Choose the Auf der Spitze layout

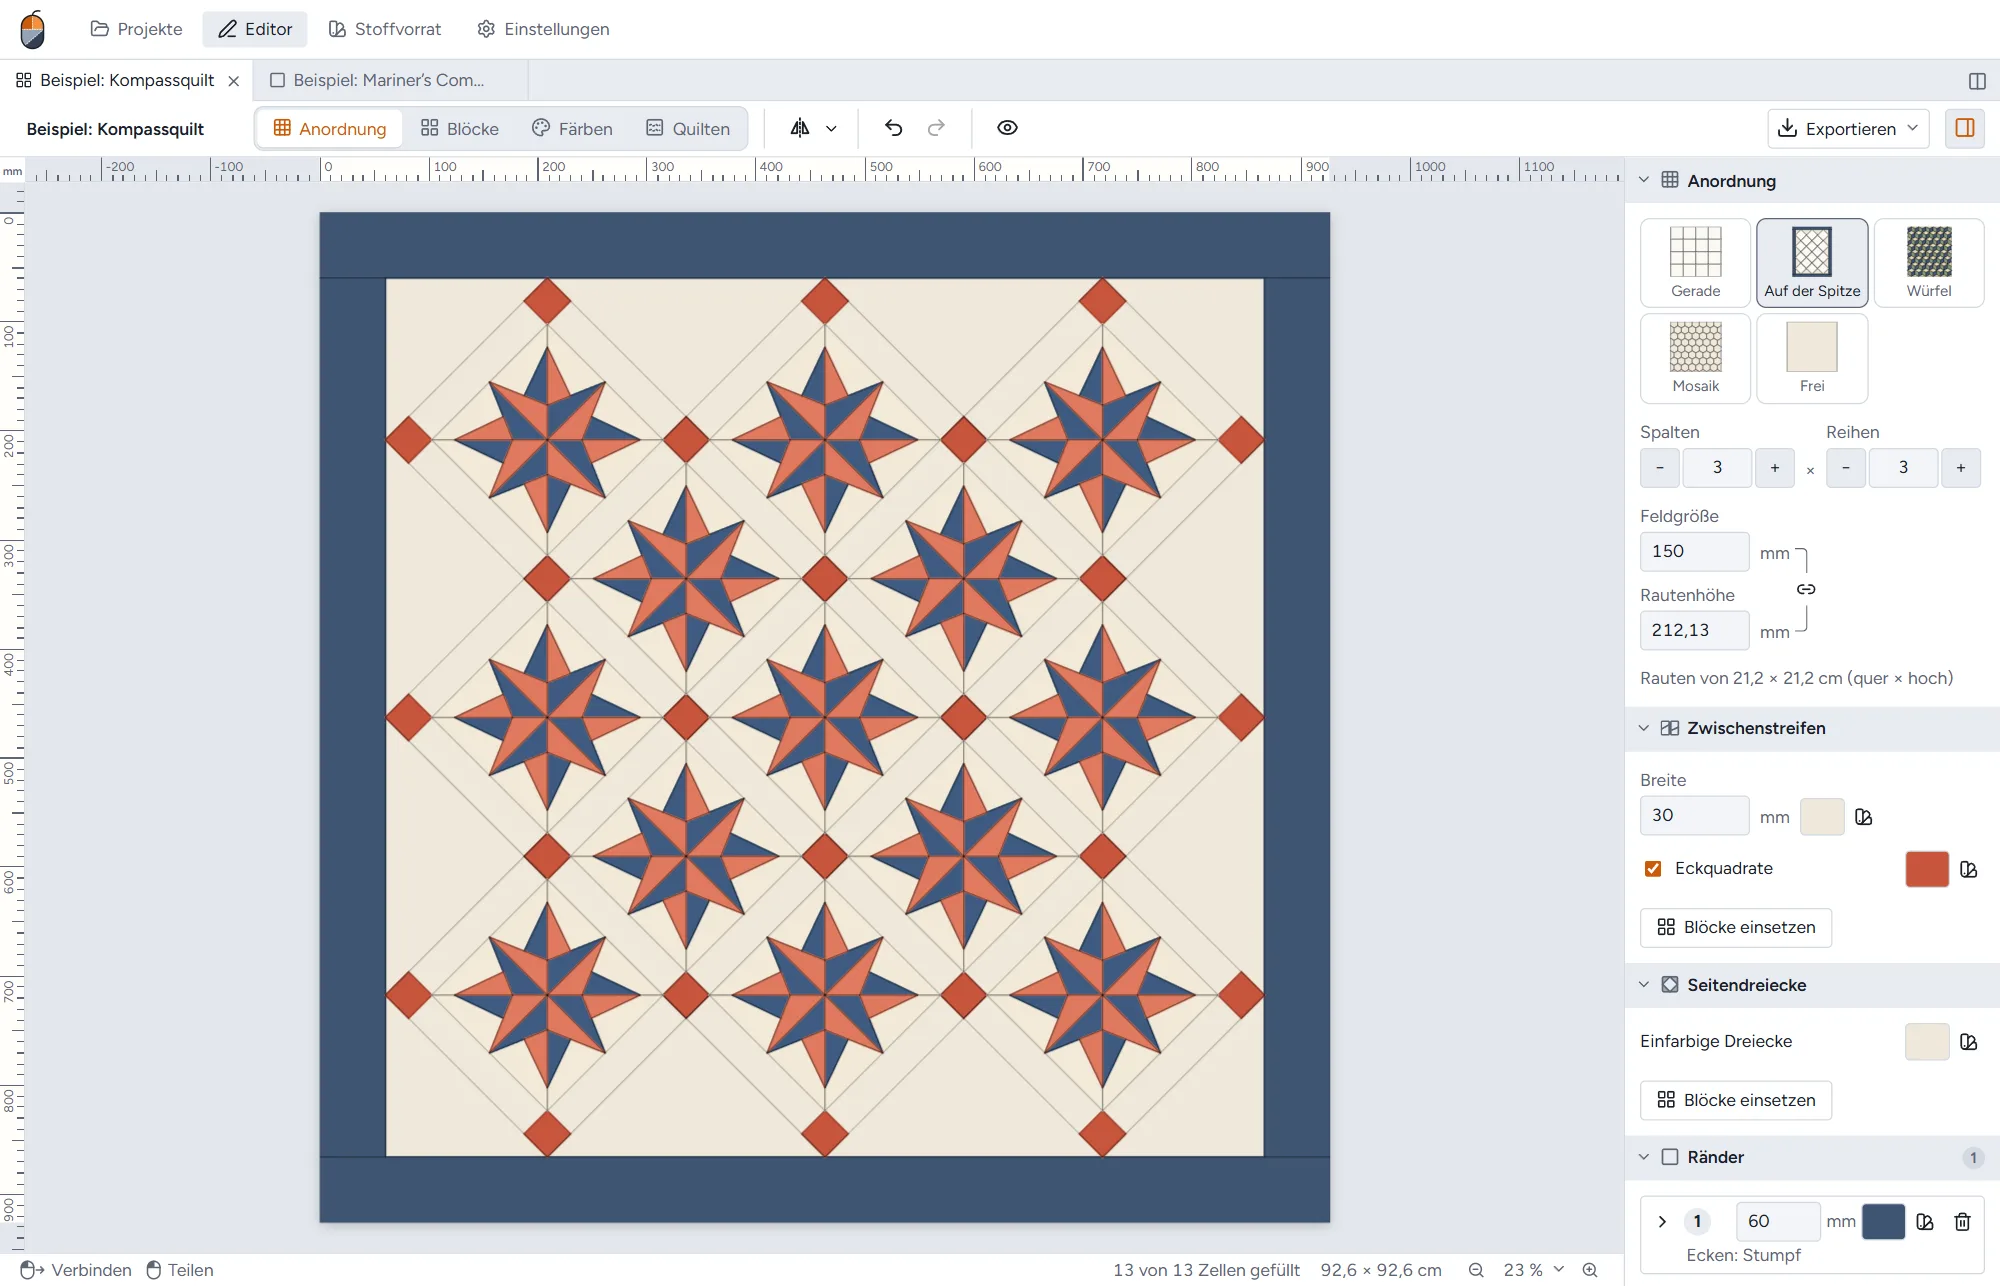1812,262
